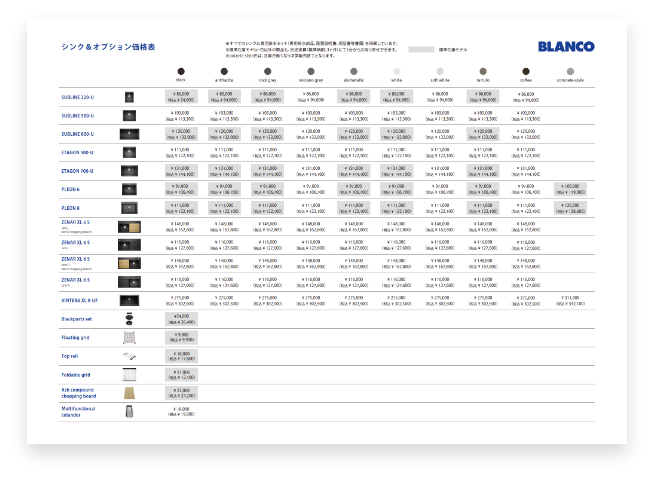Viewport: 654px width, 481px height.
Task: Click the SUBLINE 500-U product name
Action: (x=78, y=116)
